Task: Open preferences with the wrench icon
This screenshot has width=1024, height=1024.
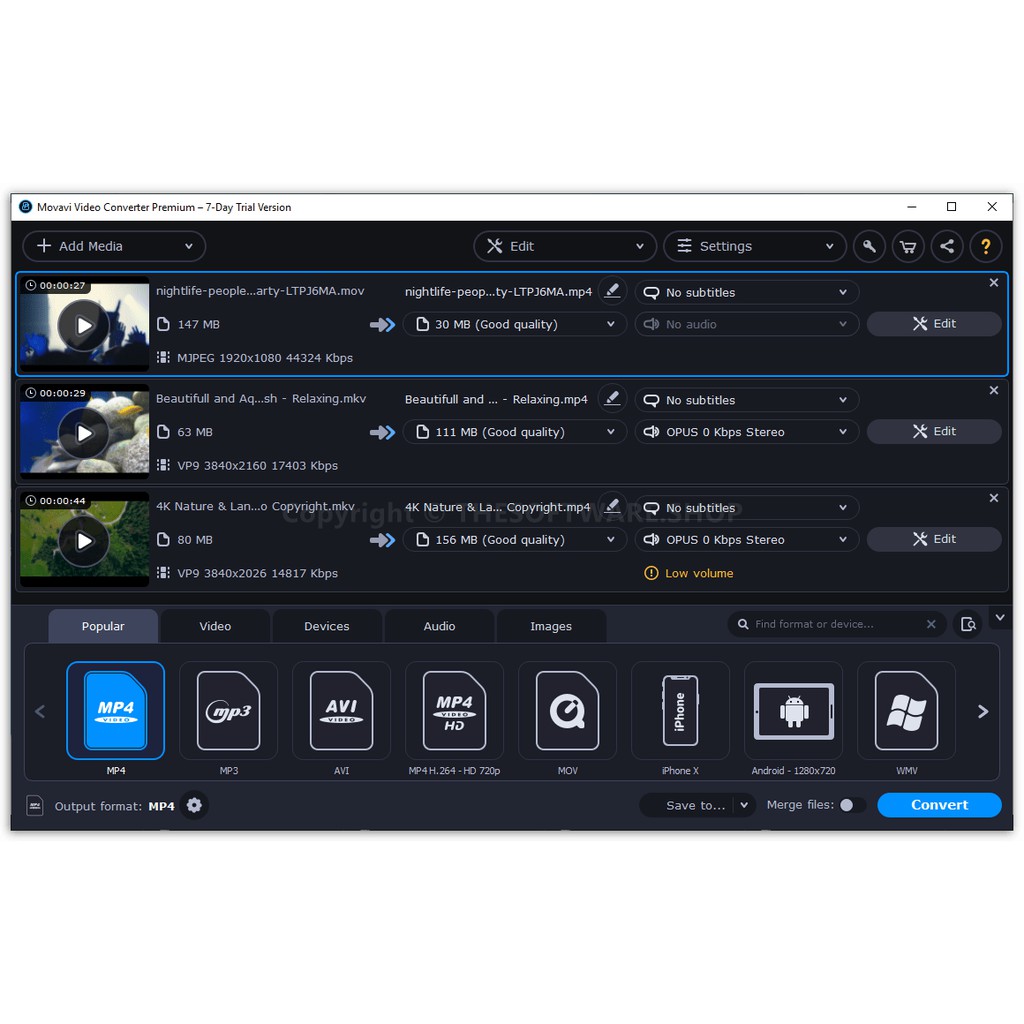Action: [x=869, y=246]
